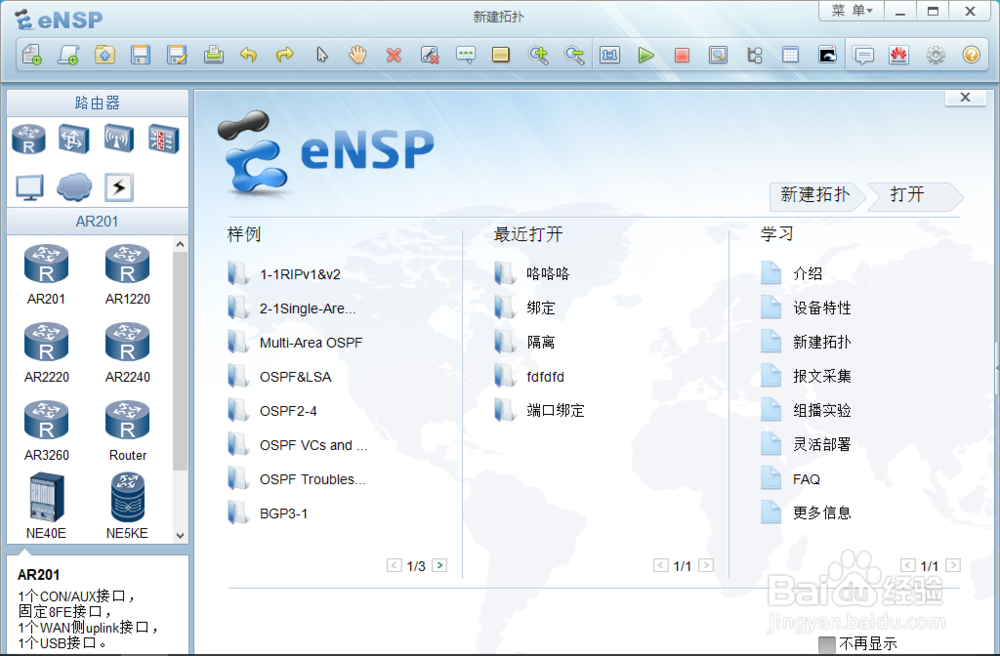This screenshot has width=1000, height=656.
Task: Zoom out with the magnifier minus icon
Action: [x=574, y=55]
